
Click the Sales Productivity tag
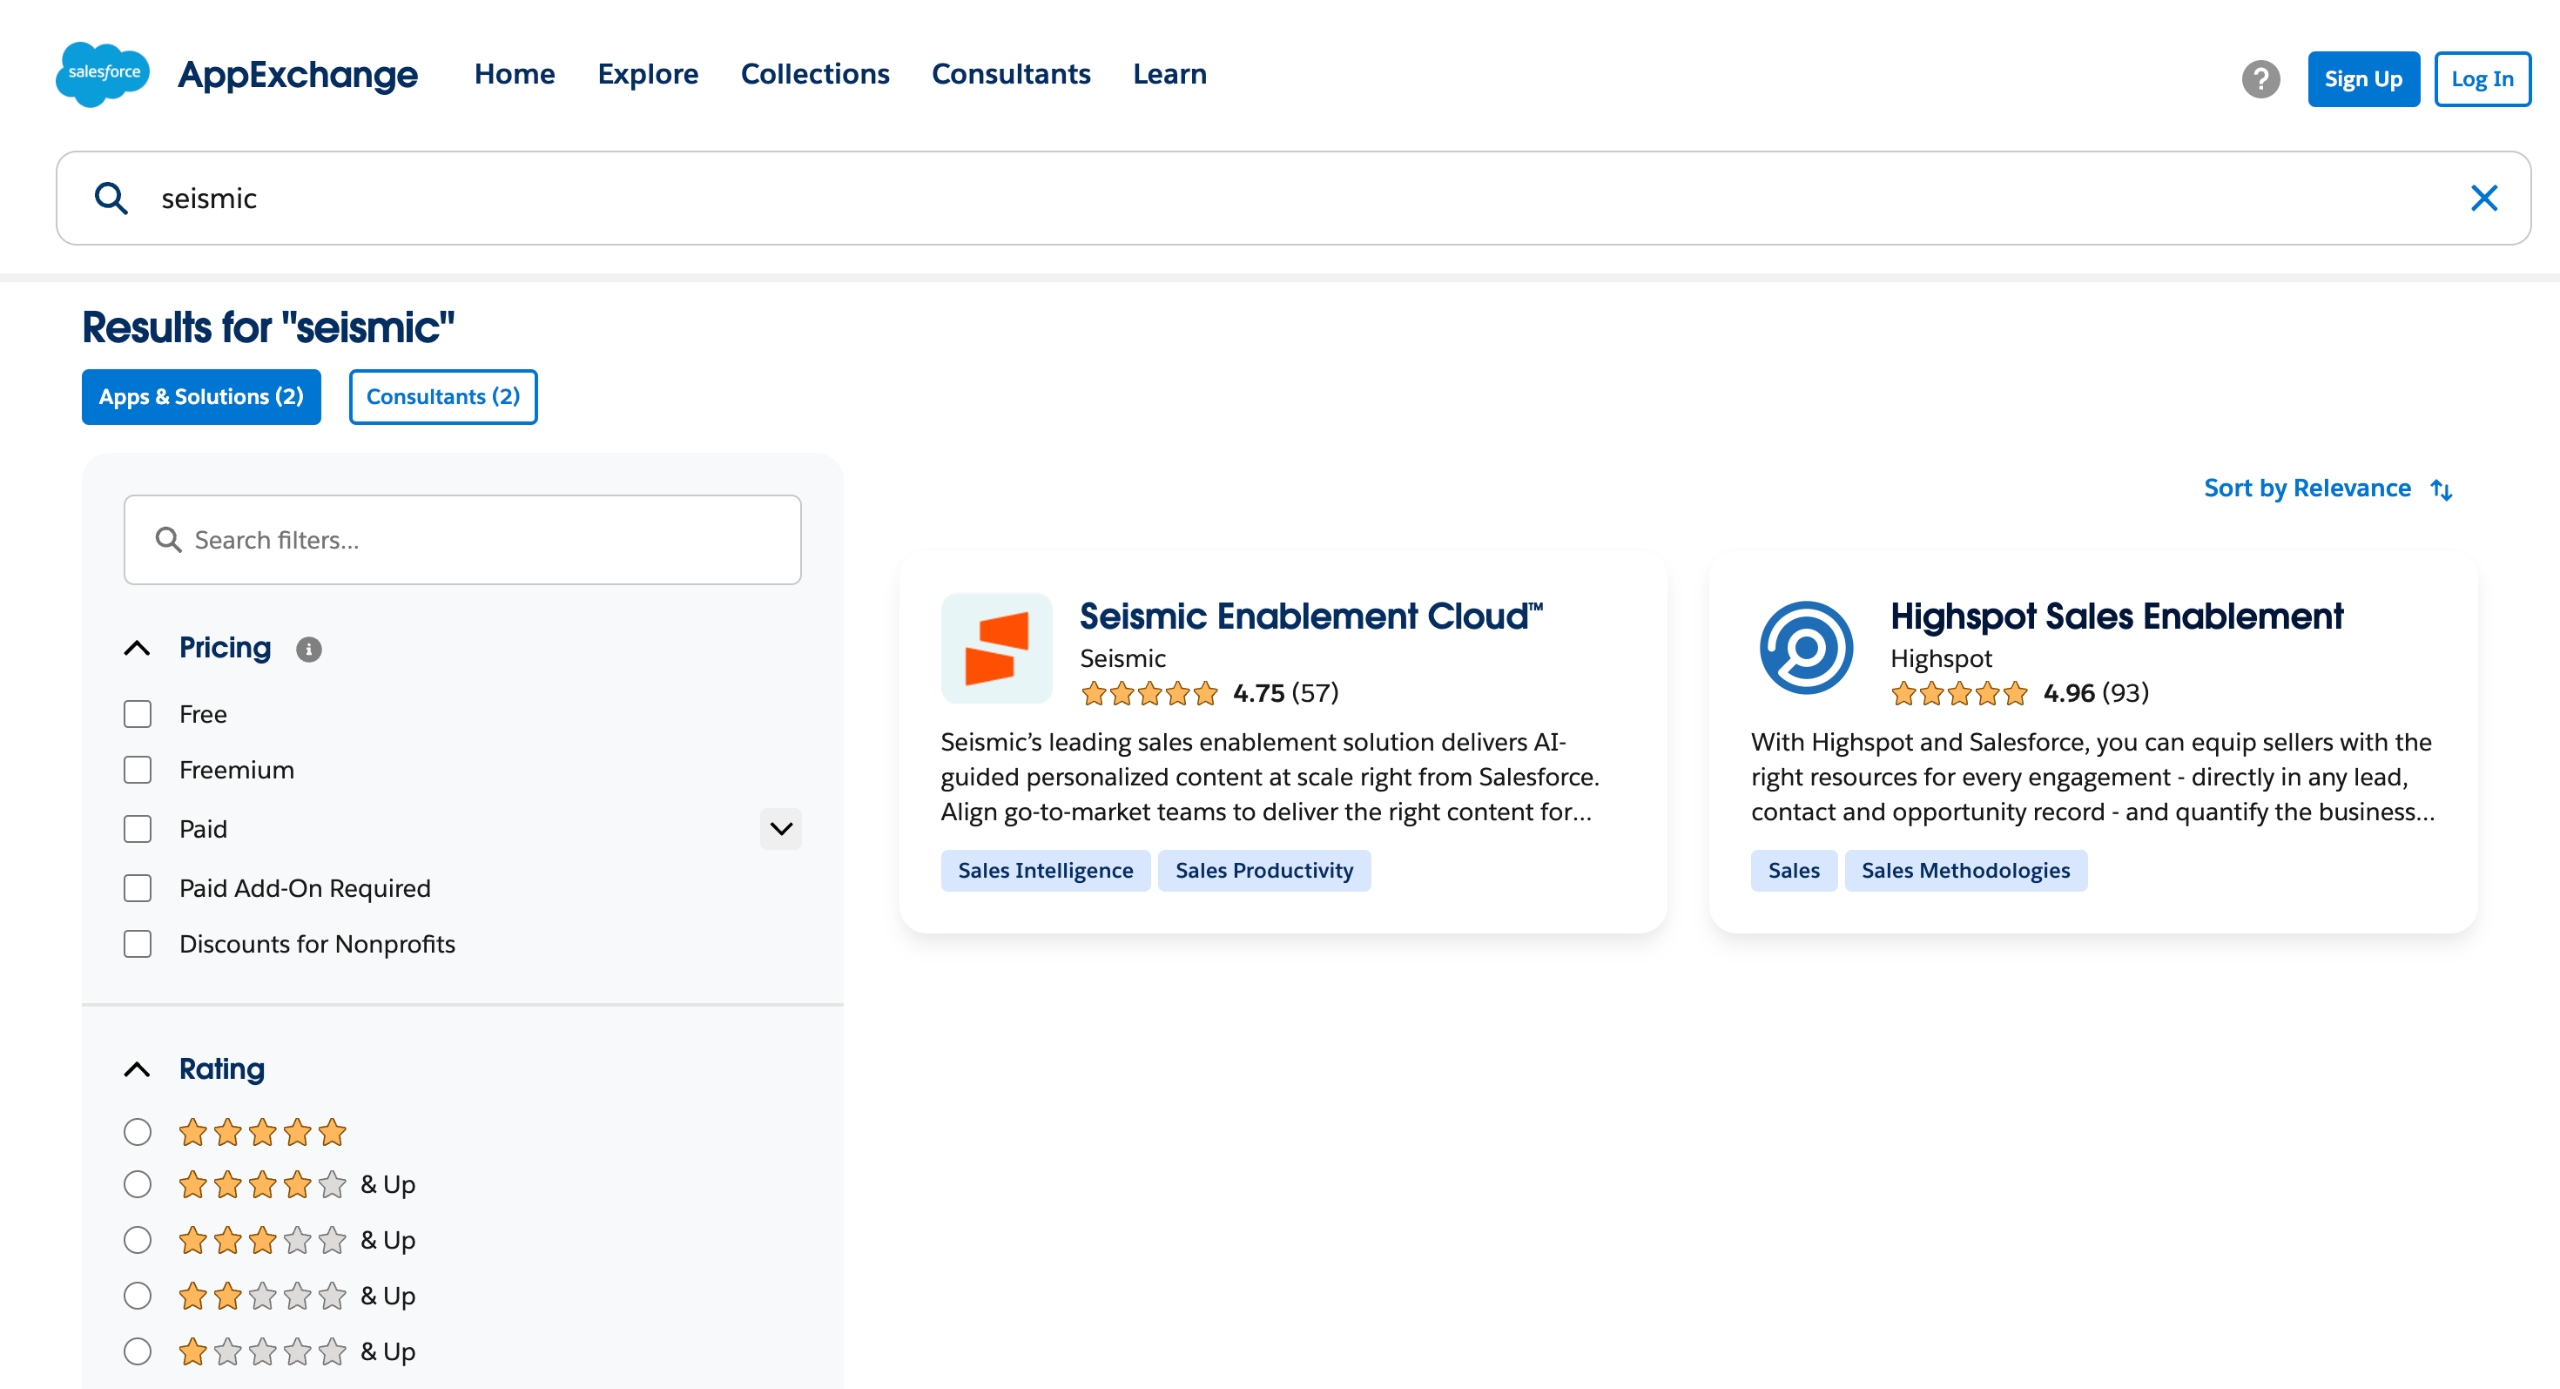coord(1264,871)
